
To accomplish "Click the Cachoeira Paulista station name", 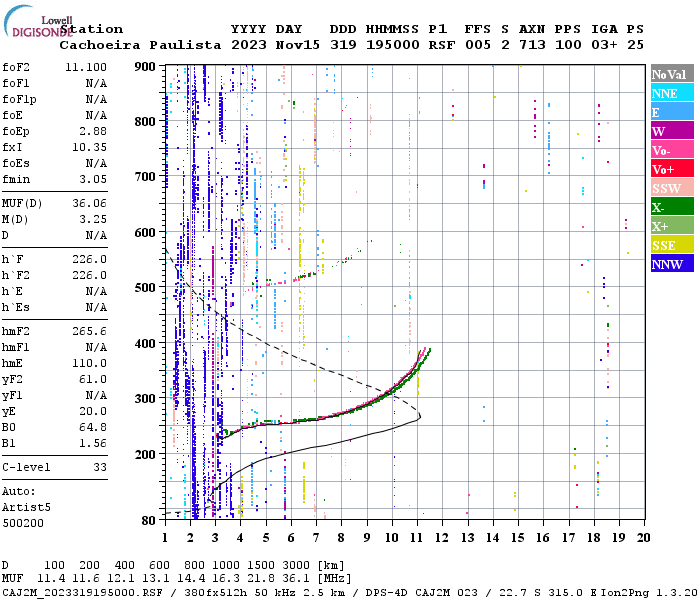I will 140,45.
